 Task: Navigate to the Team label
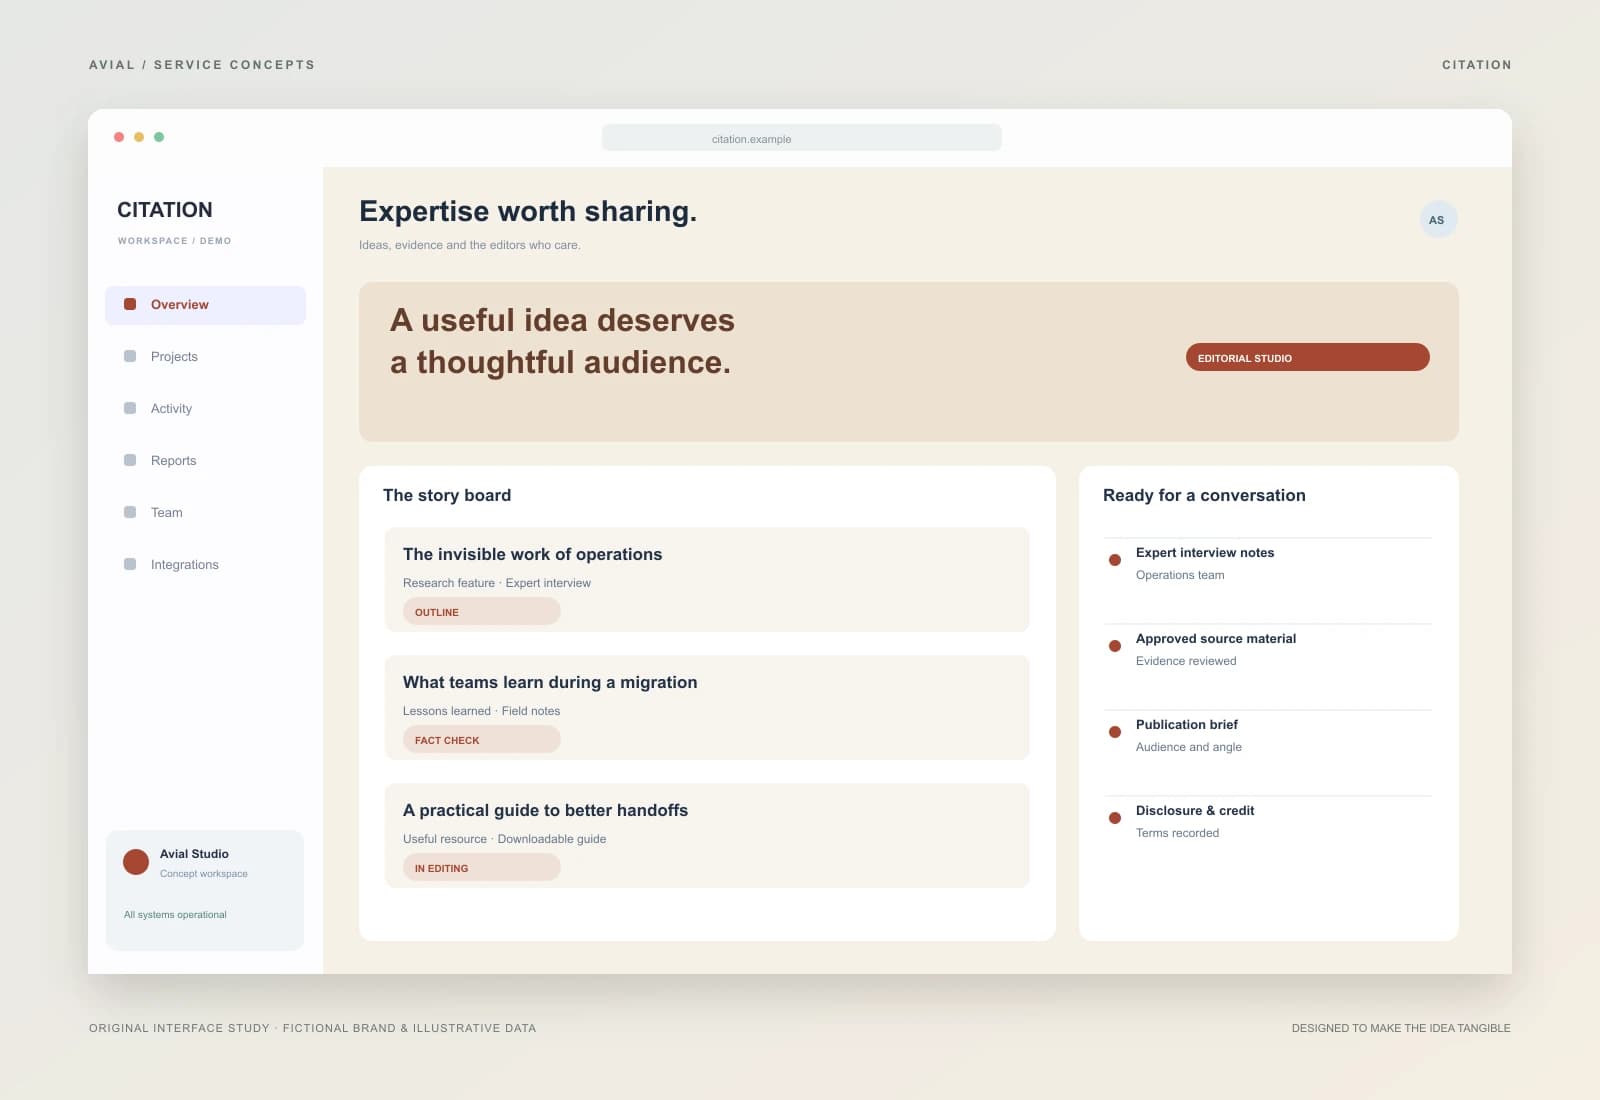coord(166,513)
